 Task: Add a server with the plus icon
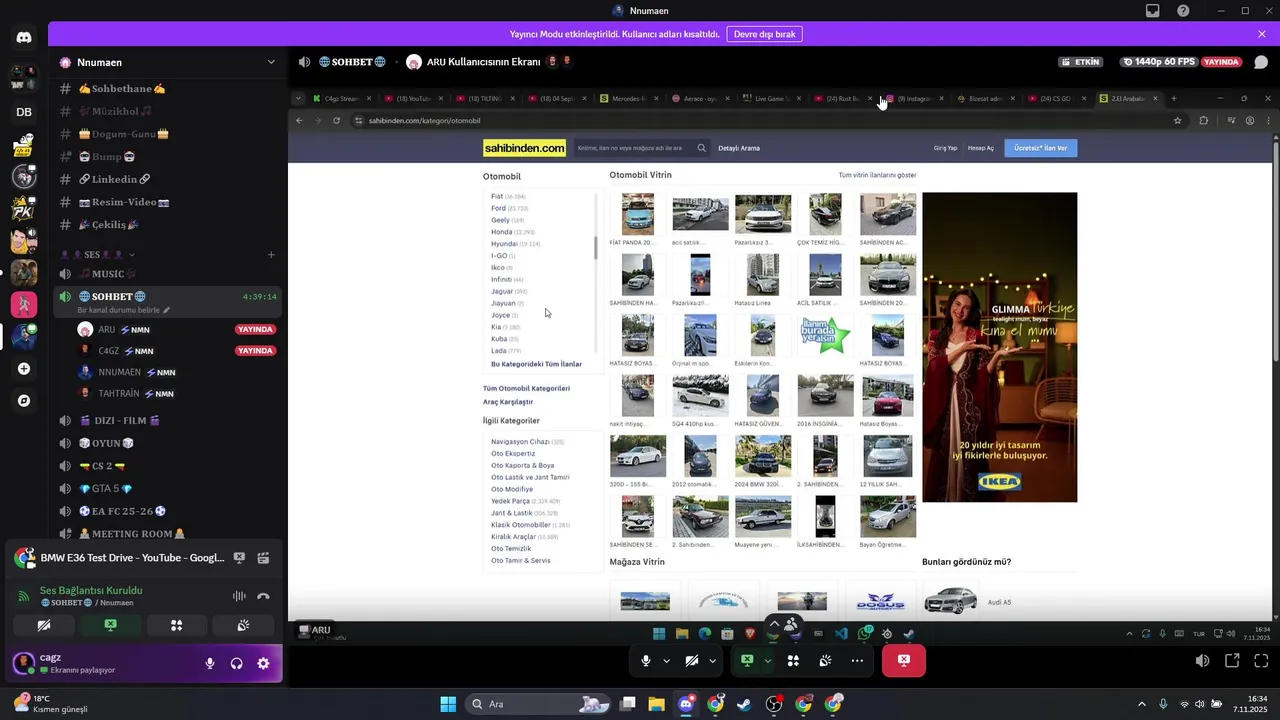24,369
